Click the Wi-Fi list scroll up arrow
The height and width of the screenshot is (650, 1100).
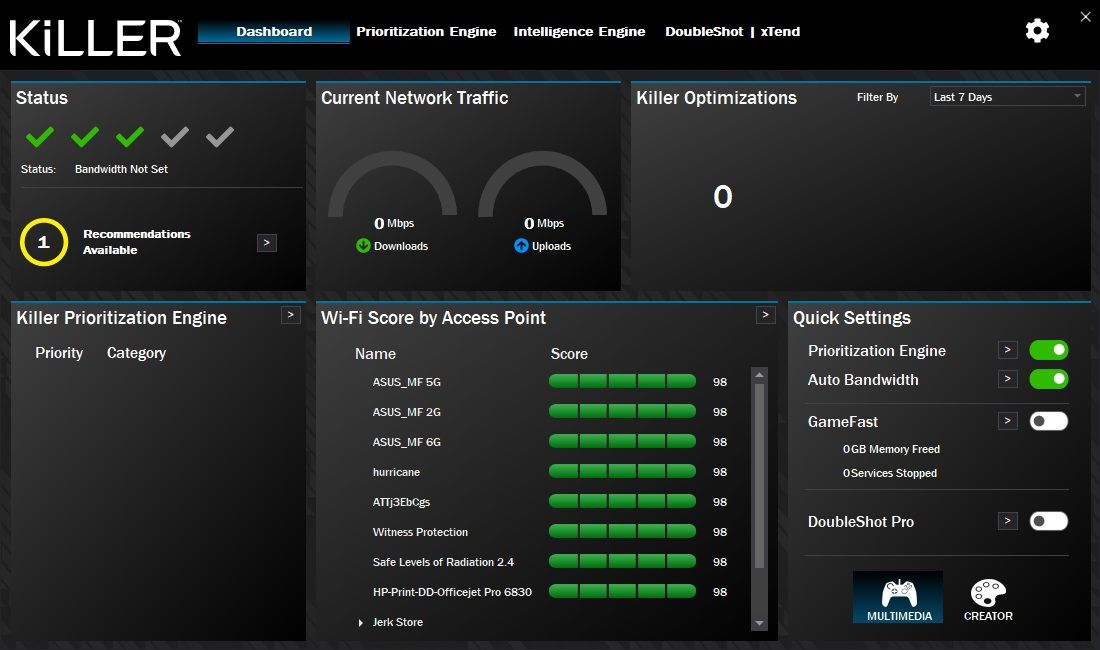pyautogui.click(x=759, y=375)
